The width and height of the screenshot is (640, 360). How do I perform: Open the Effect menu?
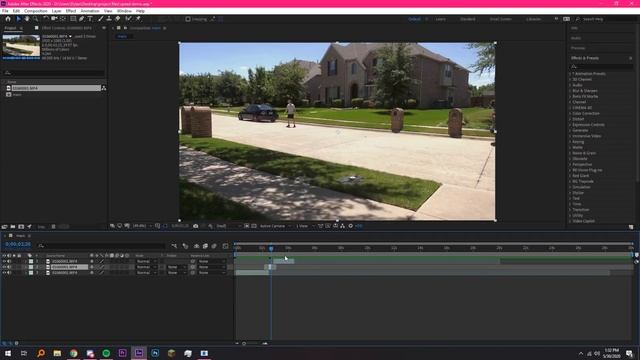(71, 11)
